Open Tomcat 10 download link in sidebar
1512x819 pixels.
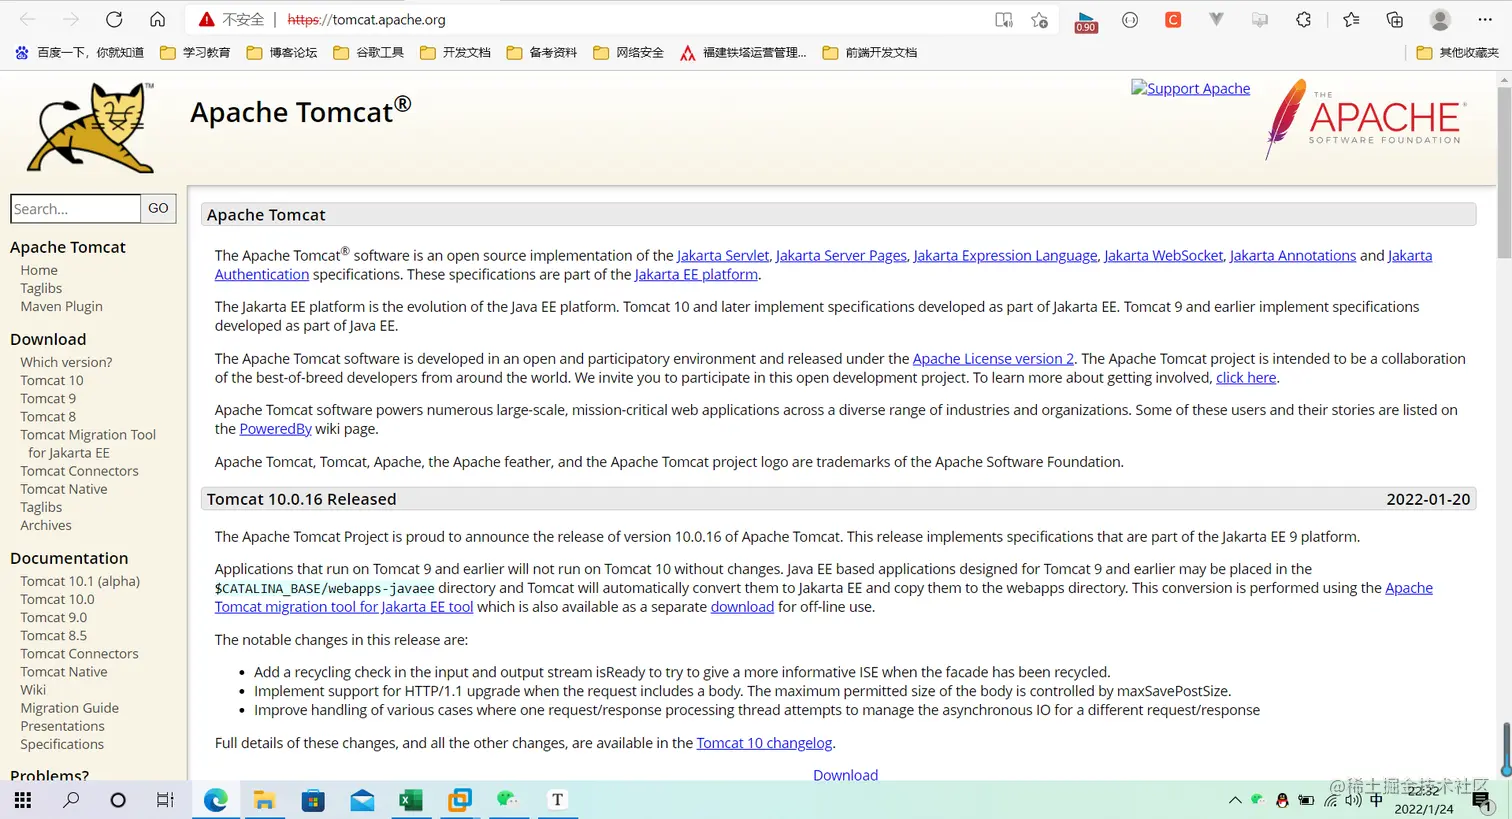pos(52,380)
